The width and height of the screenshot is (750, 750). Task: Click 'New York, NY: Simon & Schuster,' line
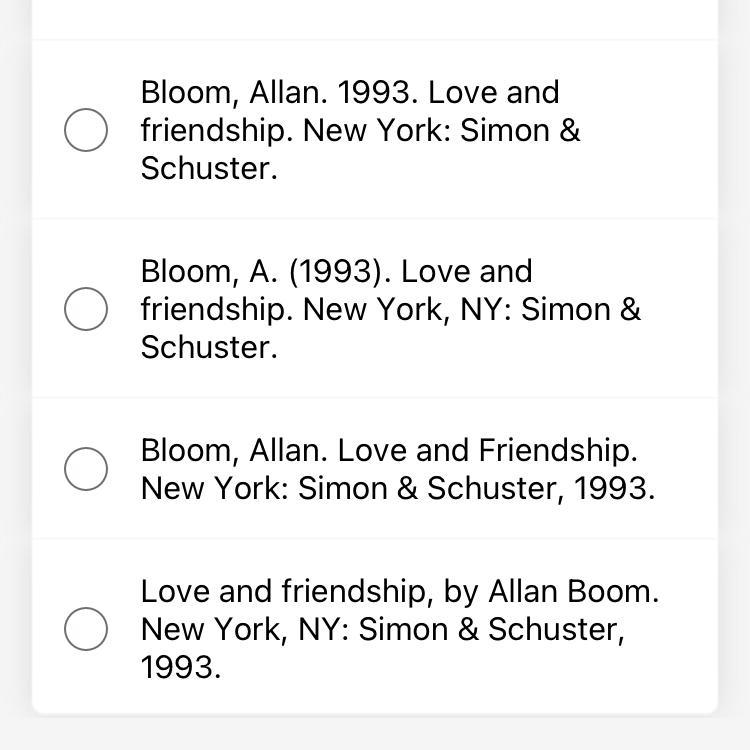[x=382, y=630]
